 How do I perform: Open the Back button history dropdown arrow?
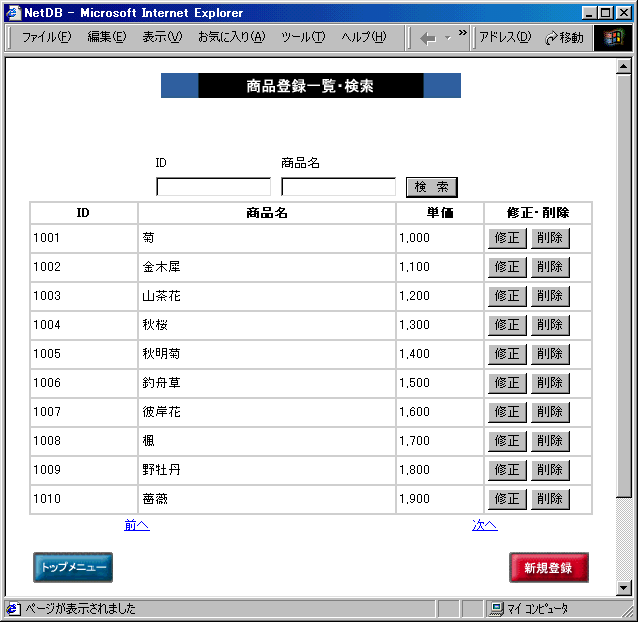click(448, 38)
